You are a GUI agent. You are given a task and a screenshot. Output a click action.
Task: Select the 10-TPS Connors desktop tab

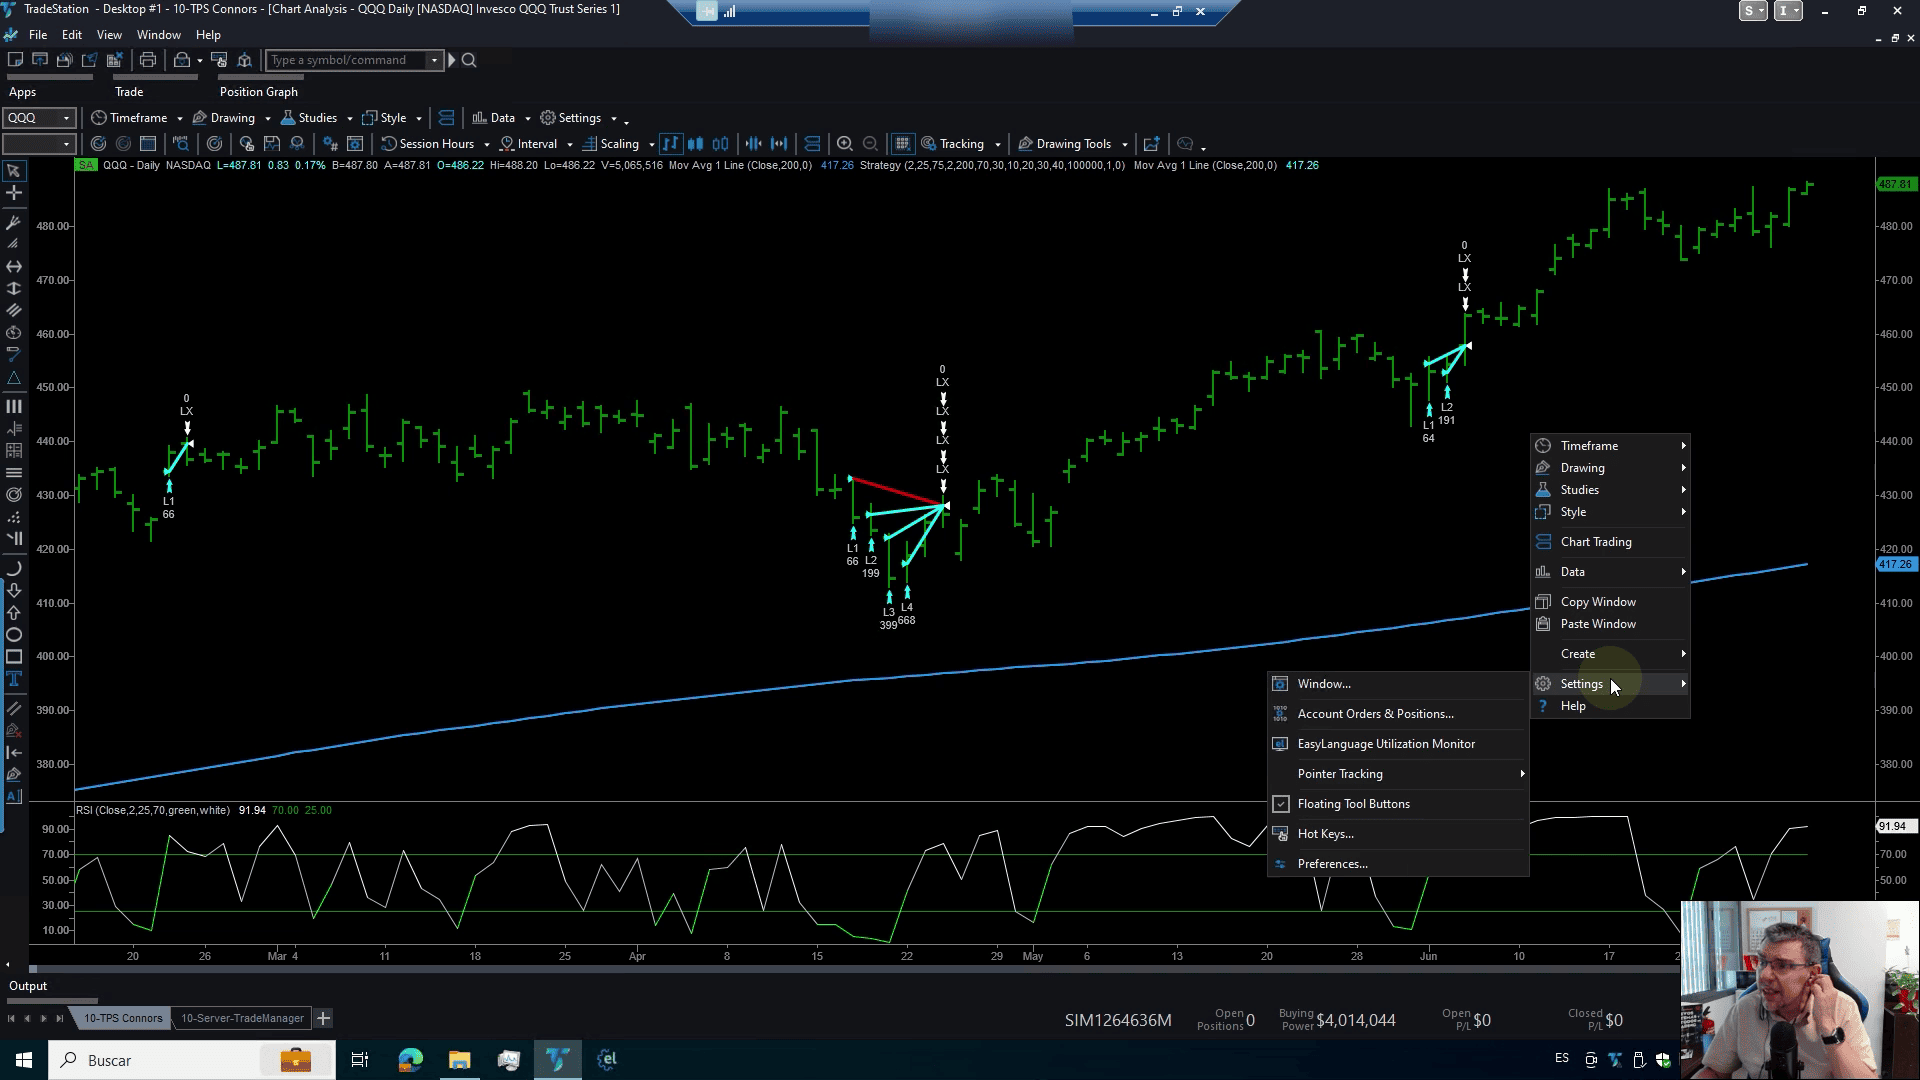pos(123,1018)
